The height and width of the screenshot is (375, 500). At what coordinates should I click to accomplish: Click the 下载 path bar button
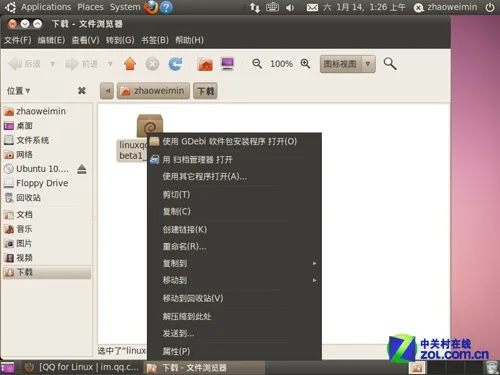point(205,91)
